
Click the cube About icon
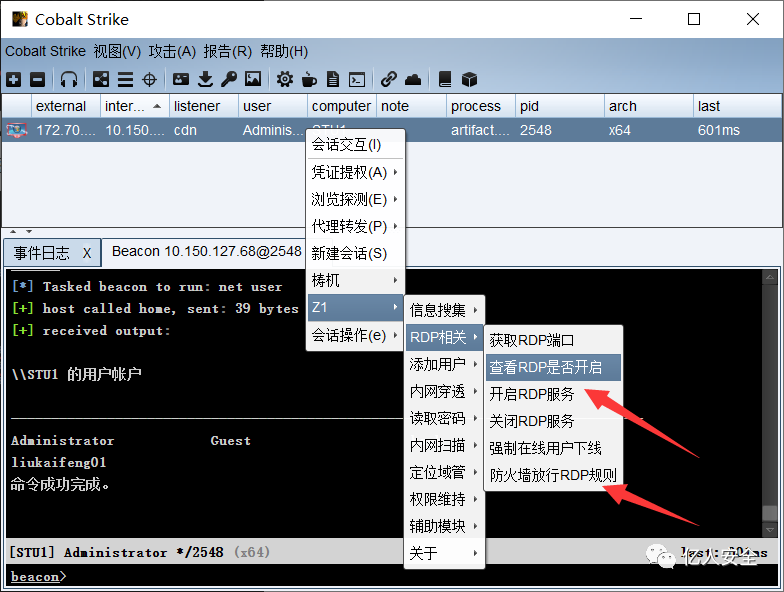(469, 79)
